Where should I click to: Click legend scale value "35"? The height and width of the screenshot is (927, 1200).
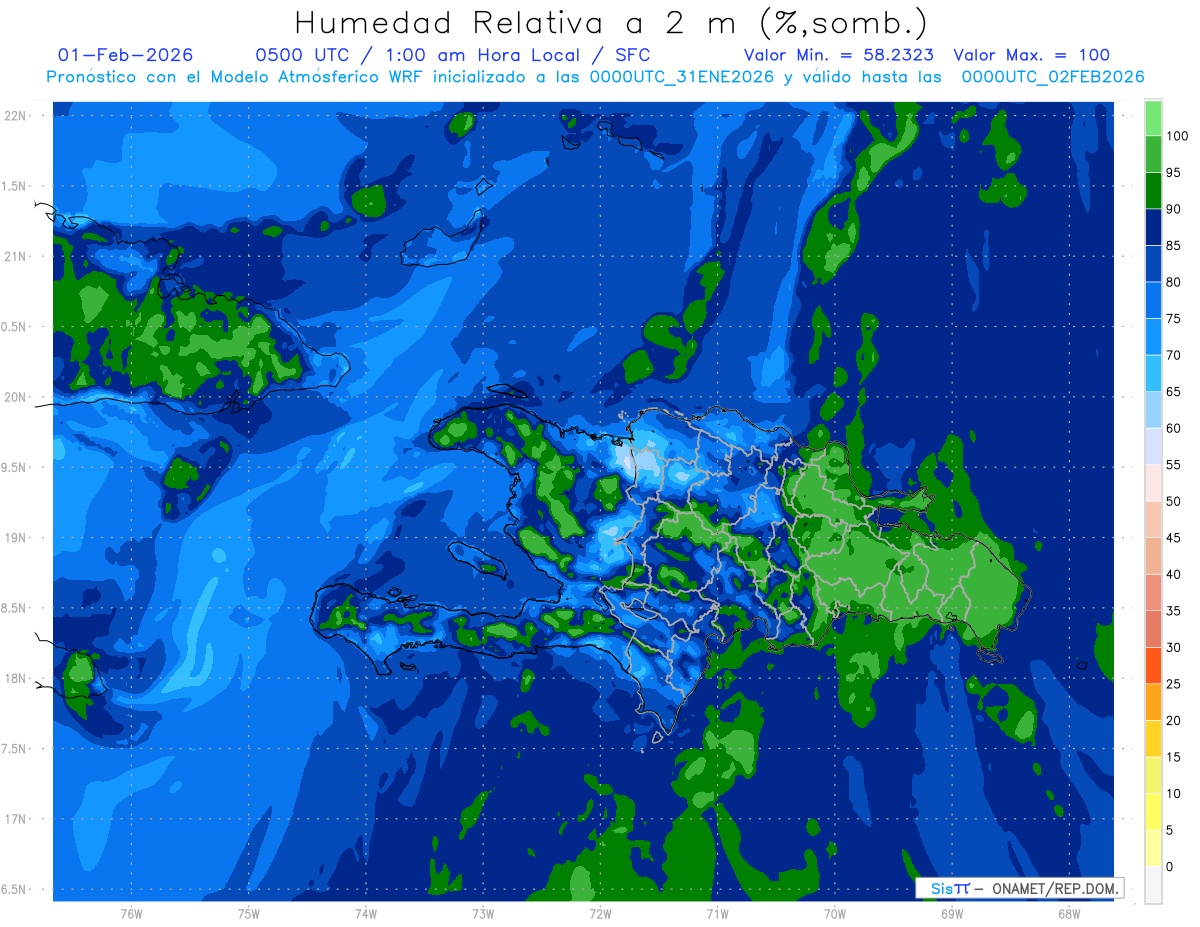pyautogui.click(x=1175, y=611)
